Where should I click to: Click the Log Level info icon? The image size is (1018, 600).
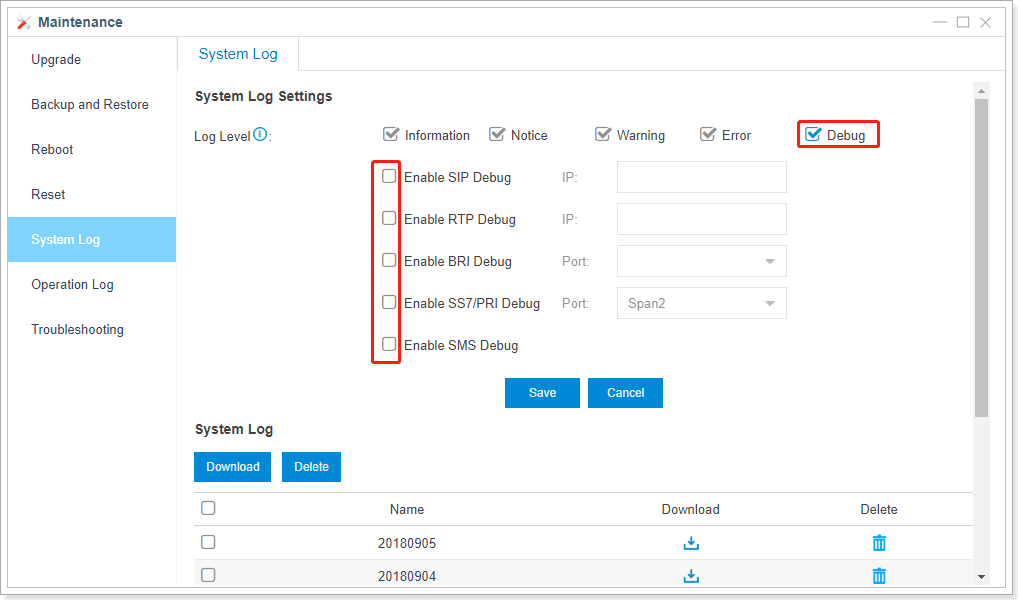pos(260,134)
